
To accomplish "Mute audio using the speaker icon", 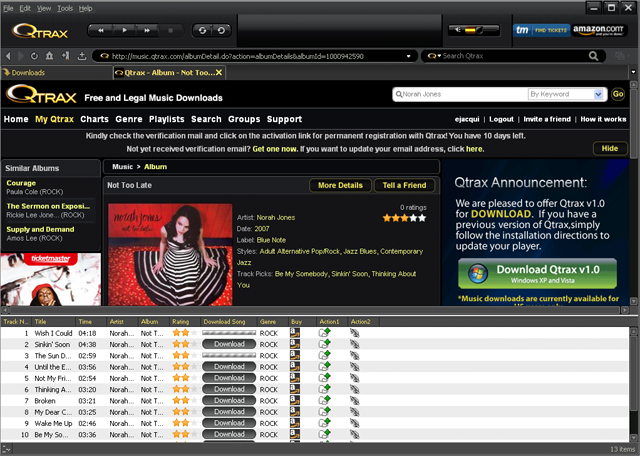I will (458, 29).
